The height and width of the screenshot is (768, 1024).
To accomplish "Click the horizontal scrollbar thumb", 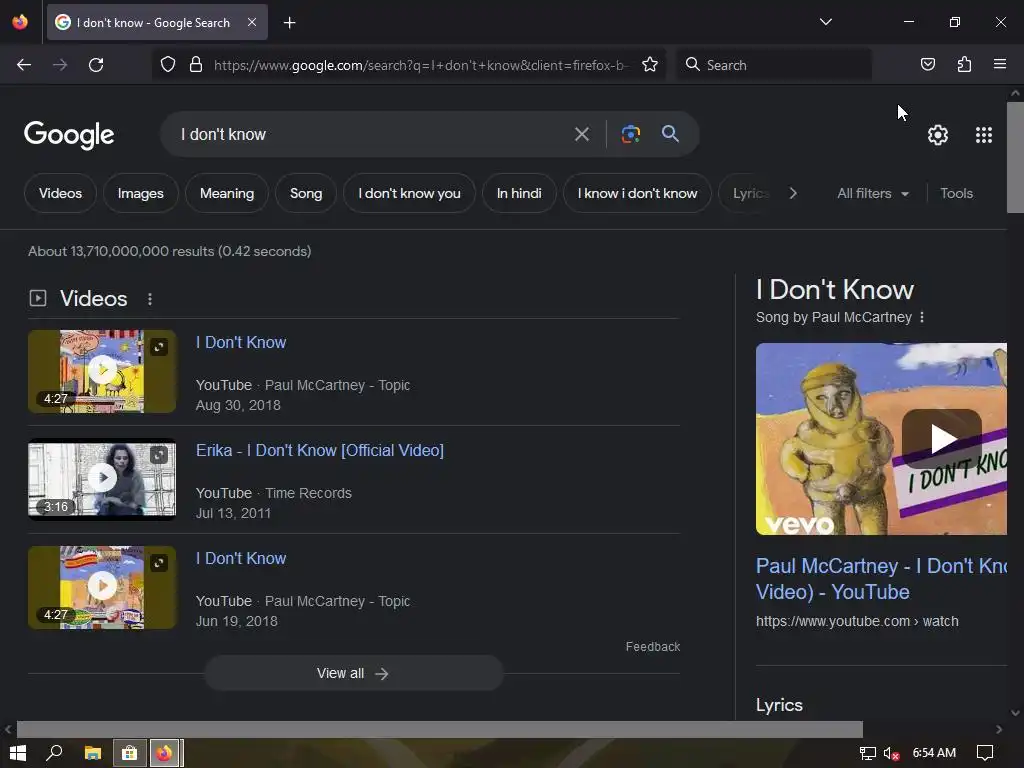I will pos(440,729).
